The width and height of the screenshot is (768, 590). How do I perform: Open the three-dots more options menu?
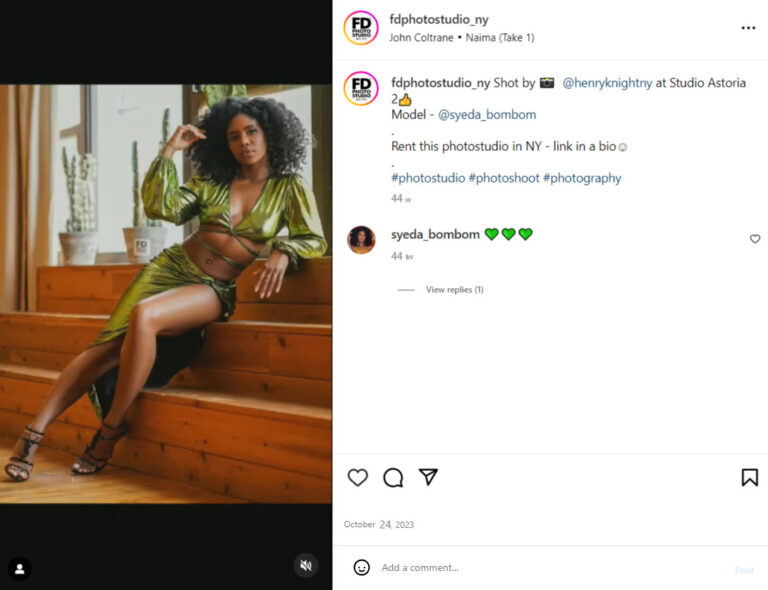748,28
